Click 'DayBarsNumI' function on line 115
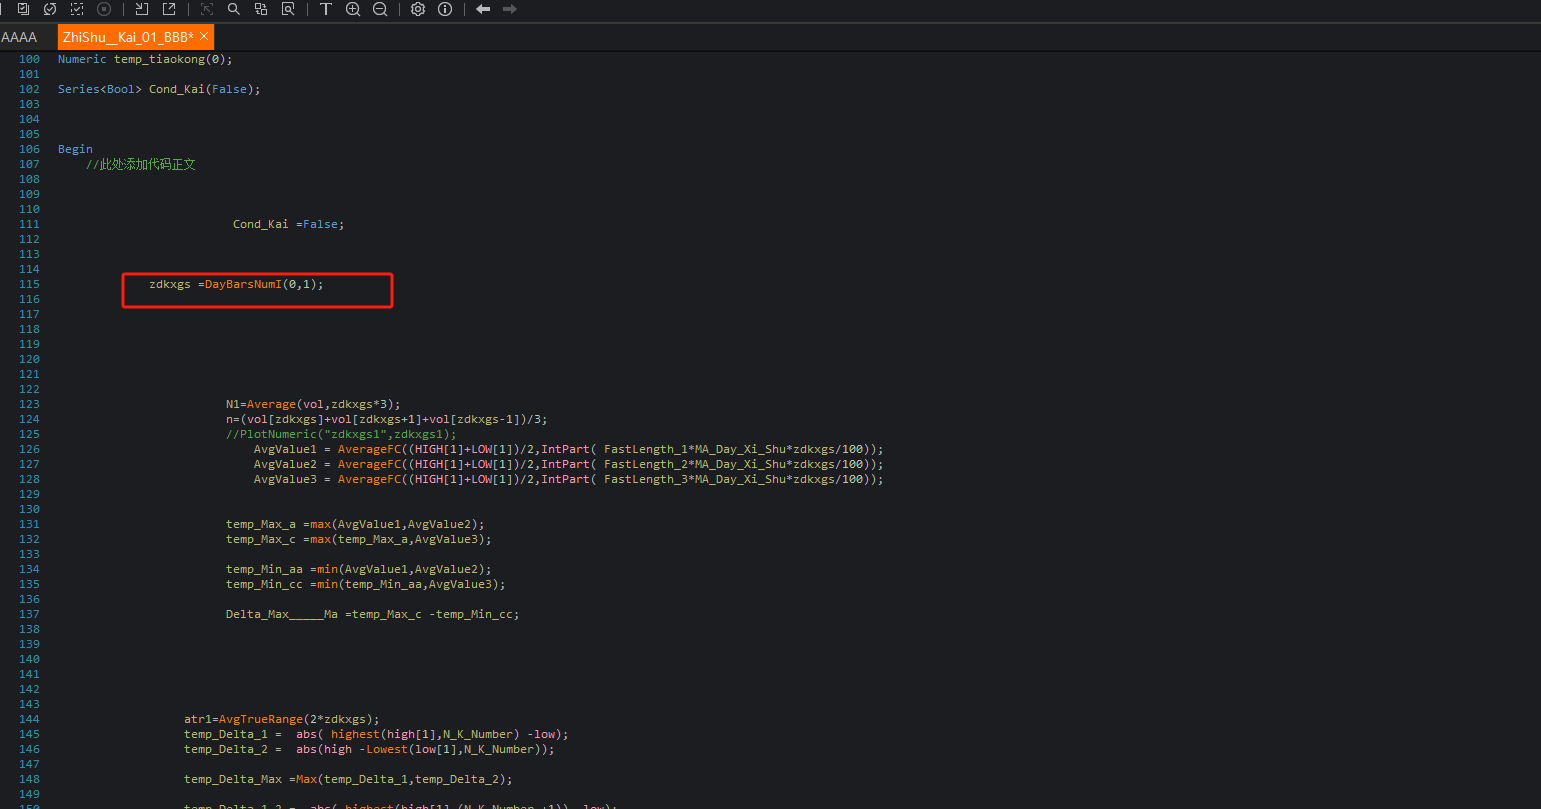Image resolution: width=1541 pixels, height=809 pixels. pos(243,284)
